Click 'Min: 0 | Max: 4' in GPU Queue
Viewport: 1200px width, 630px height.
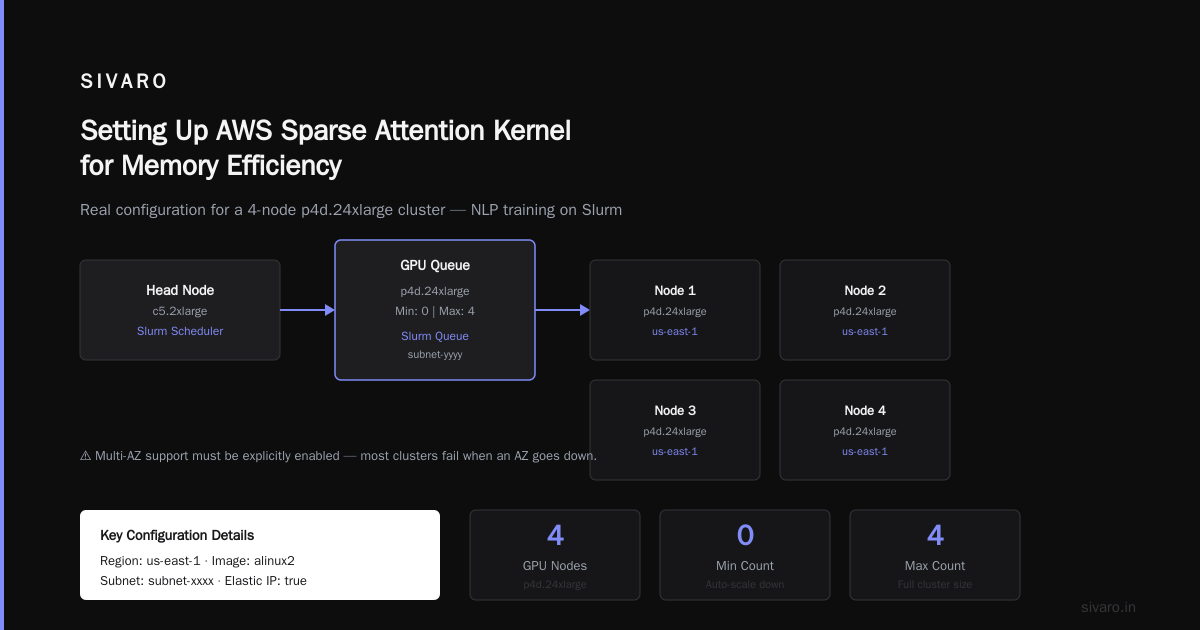coord(435,311)
